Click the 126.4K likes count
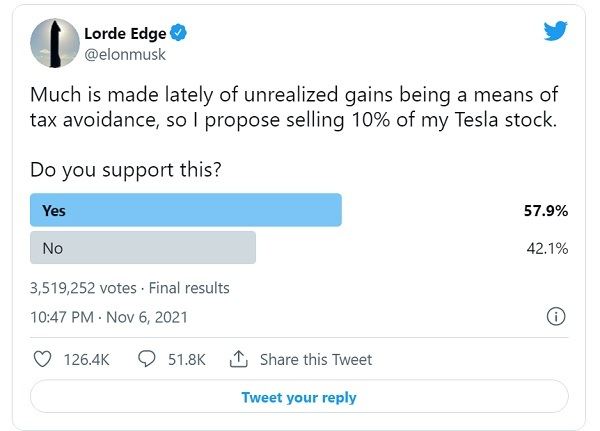This screenshot has height=431, width=600. coord(85,359)
